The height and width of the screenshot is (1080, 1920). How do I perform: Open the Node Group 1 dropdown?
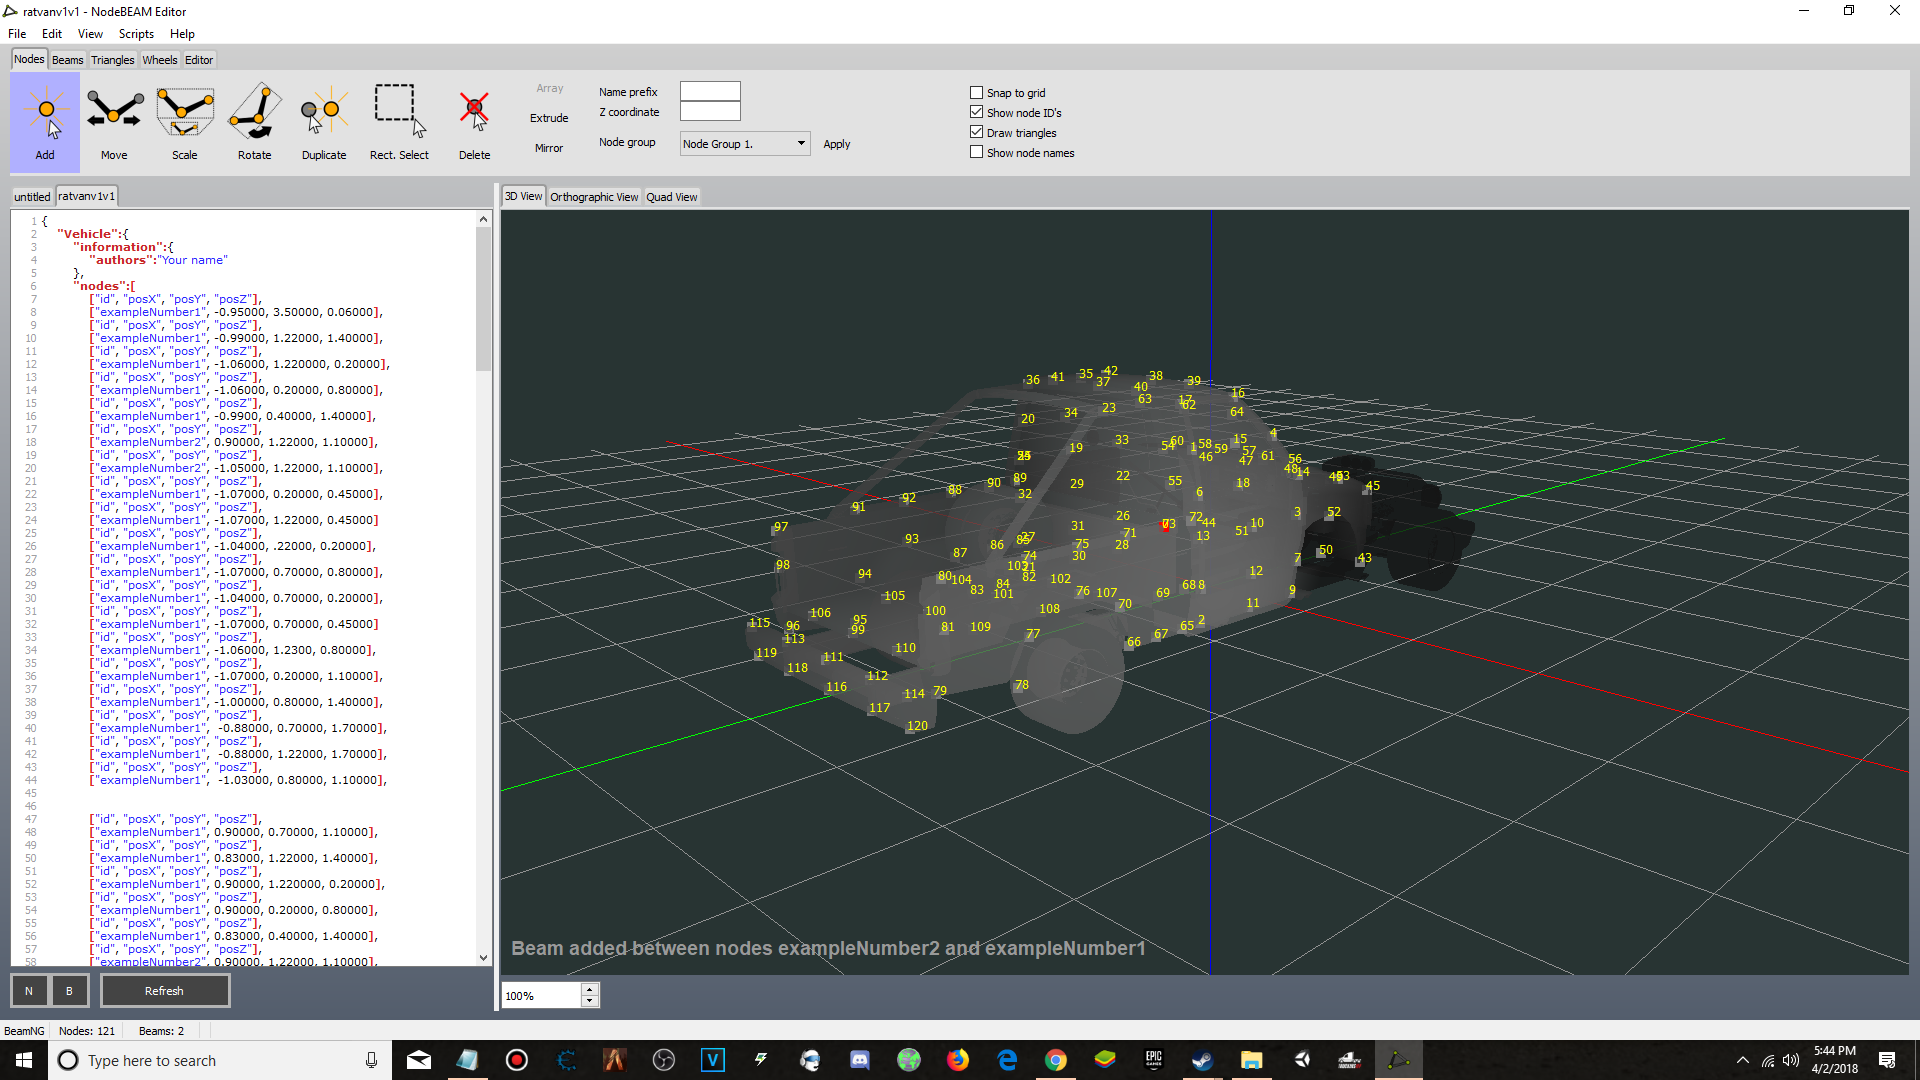coord(744,144)
